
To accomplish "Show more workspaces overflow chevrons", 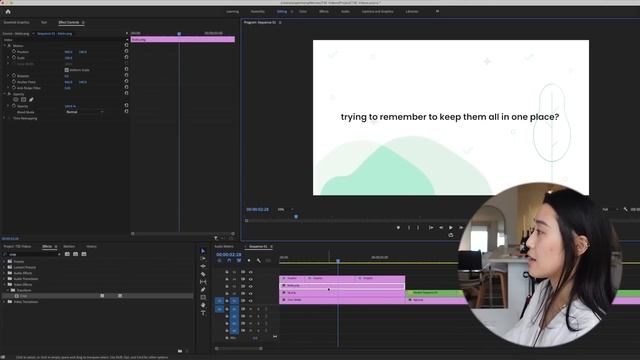I will (x=438, y=11).
